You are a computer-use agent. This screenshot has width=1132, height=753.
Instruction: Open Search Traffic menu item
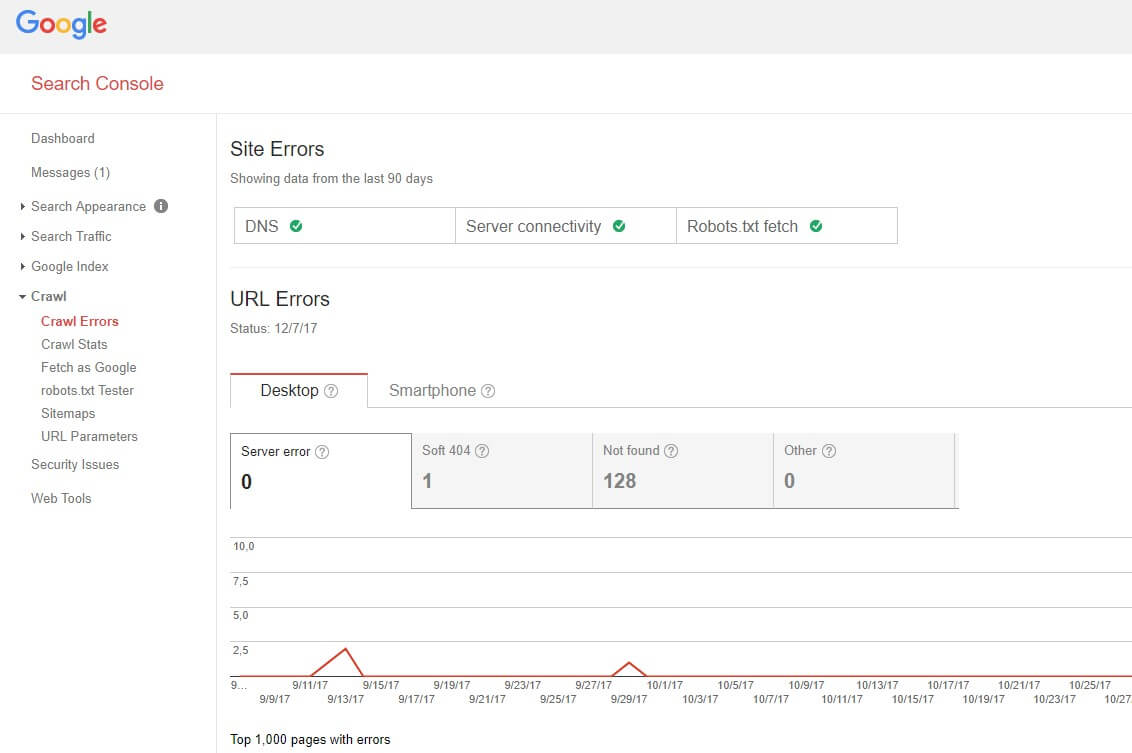coord(71,236)
